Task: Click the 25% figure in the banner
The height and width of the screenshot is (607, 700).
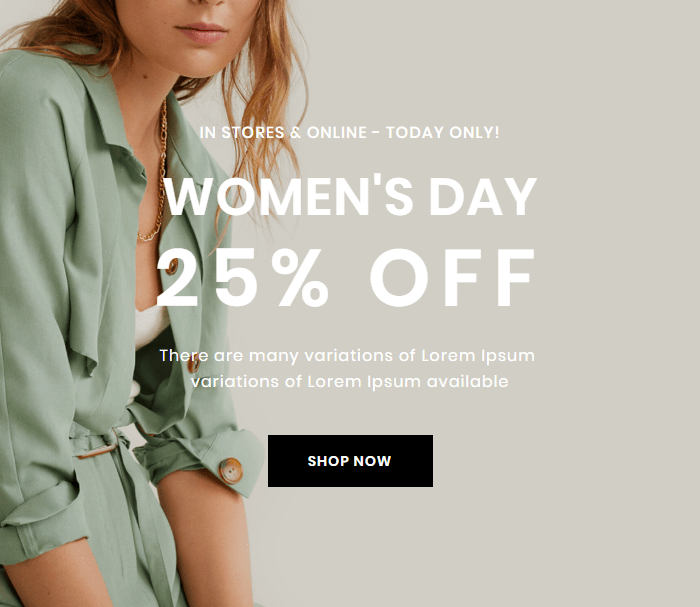Action: [x=243, y=279]
